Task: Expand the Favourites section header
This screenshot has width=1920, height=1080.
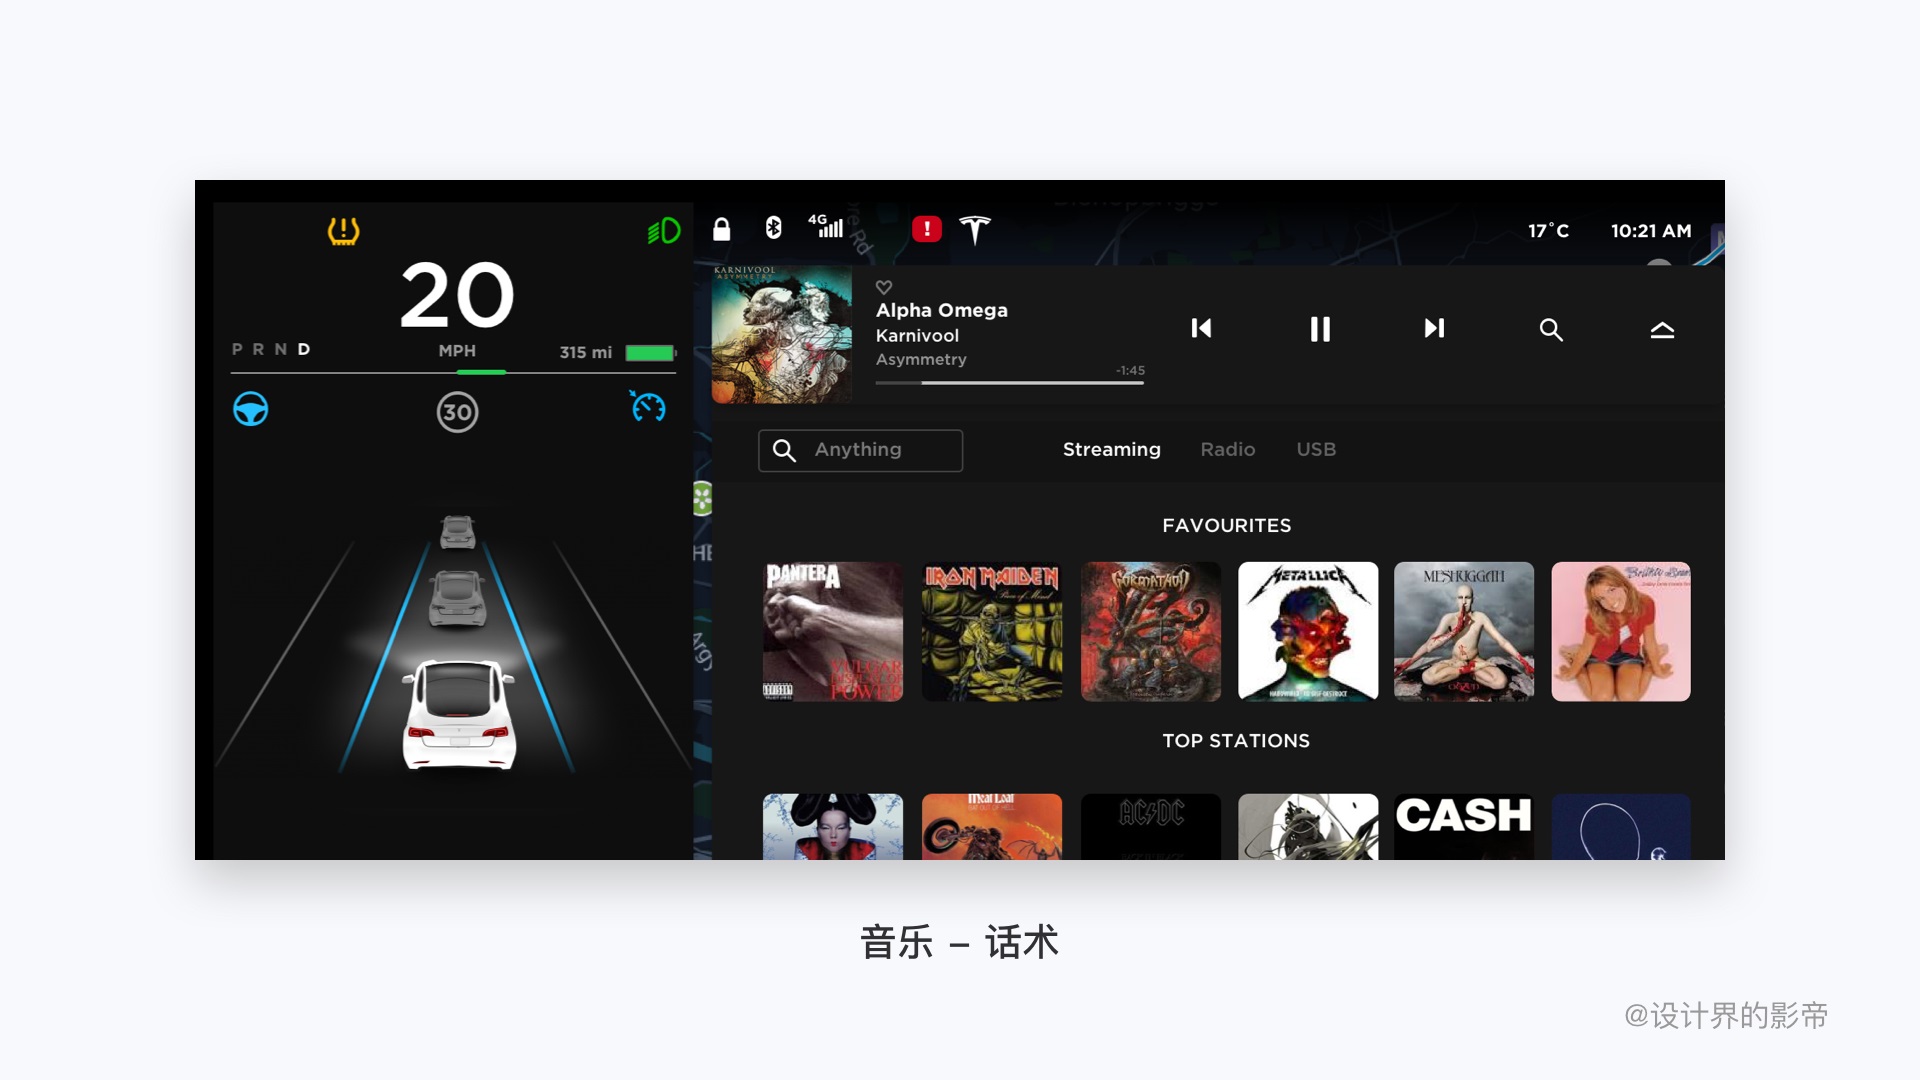Action: pos(1225,527)
